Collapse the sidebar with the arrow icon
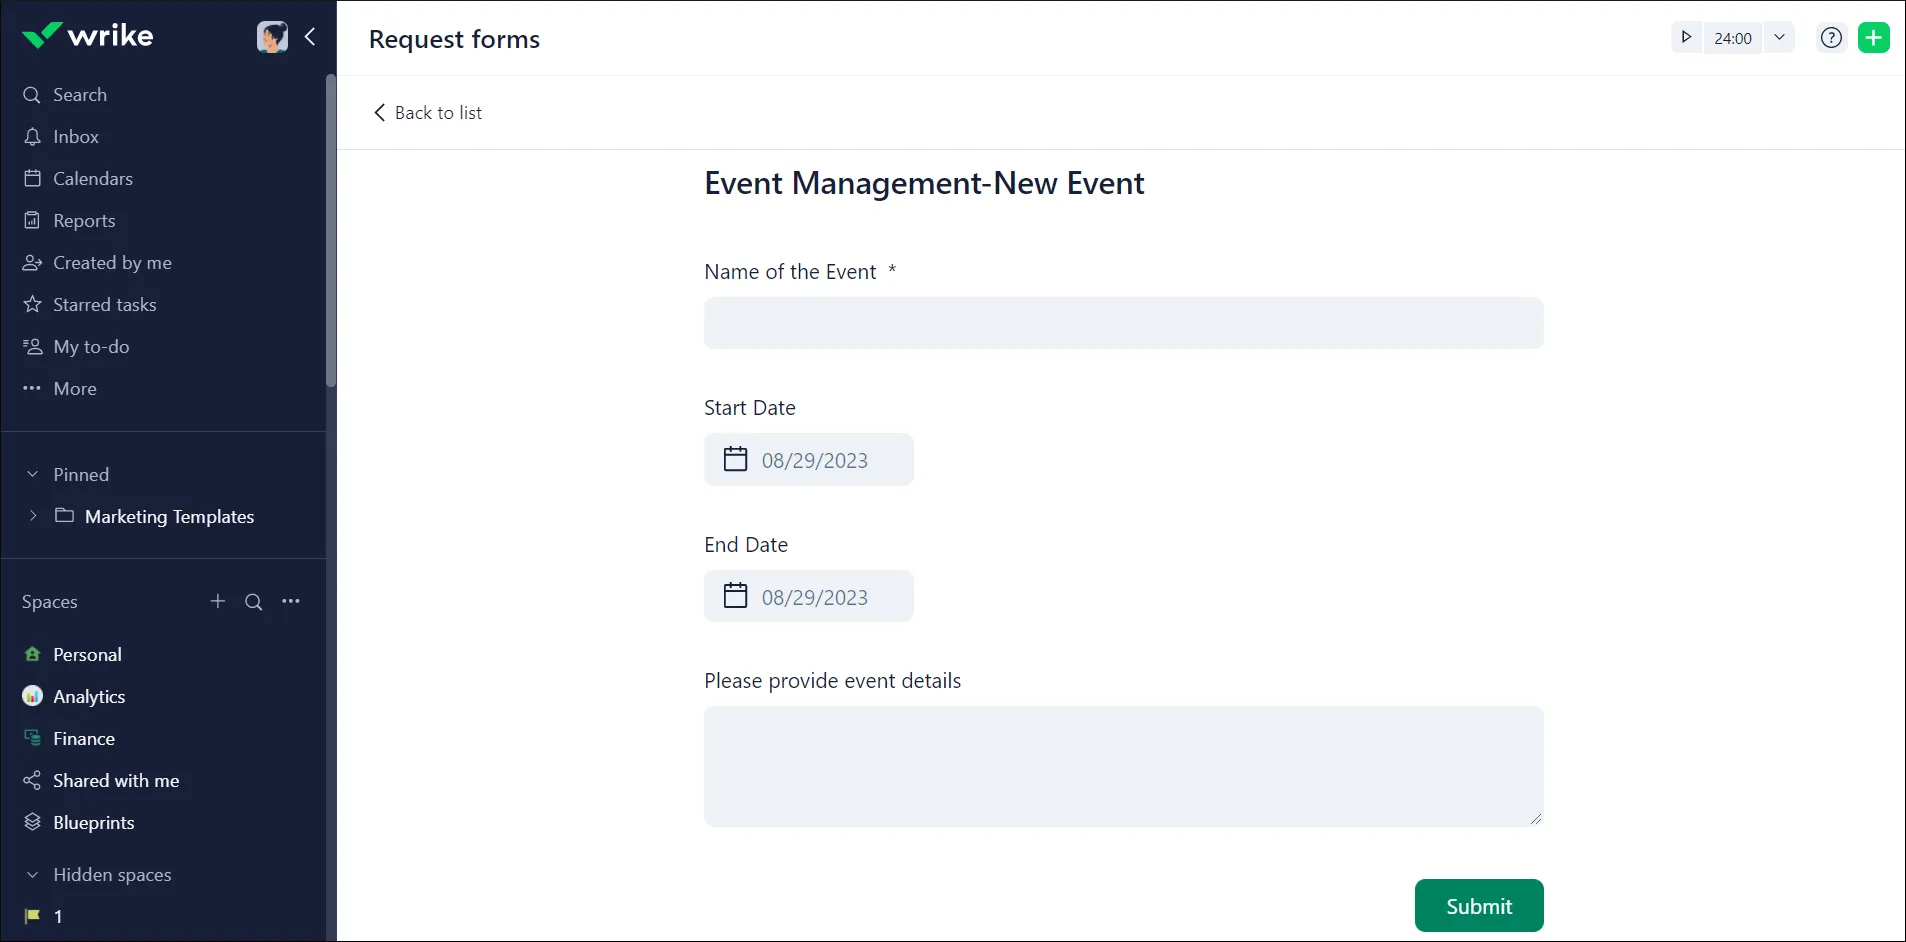The image size is (1906, 942). pos(310,37)
